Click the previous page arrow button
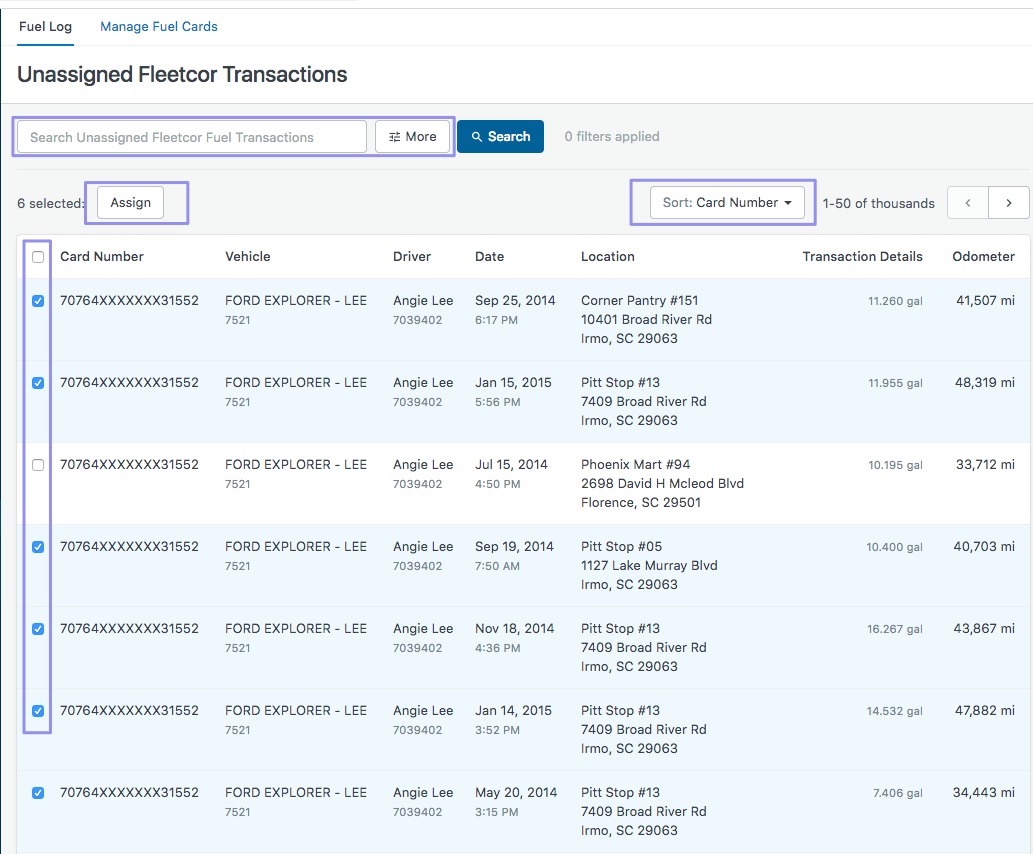 967,203
